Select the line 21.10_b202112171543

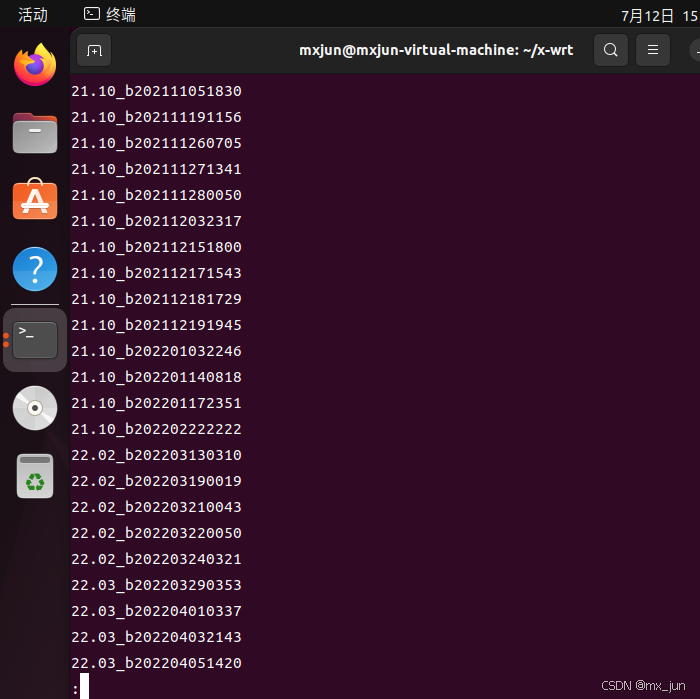156,273
